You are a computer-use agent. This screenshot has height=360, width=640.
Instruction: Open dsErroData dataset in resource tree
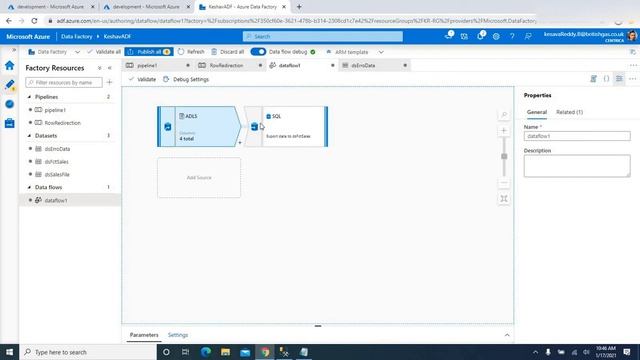(57, 149)
